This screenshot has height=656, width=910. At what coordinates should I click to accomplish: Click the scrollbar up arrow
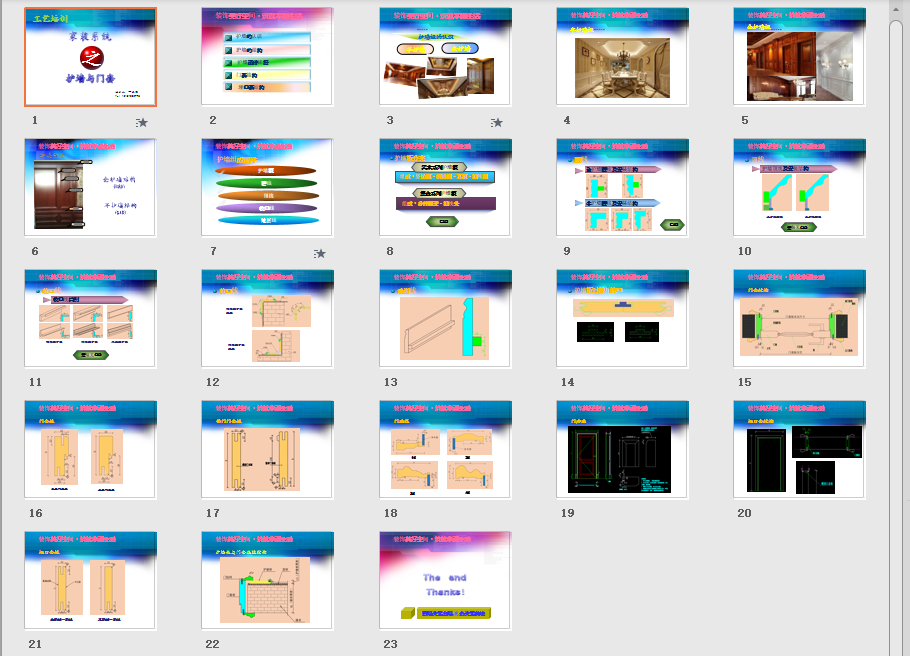[898, 10]
